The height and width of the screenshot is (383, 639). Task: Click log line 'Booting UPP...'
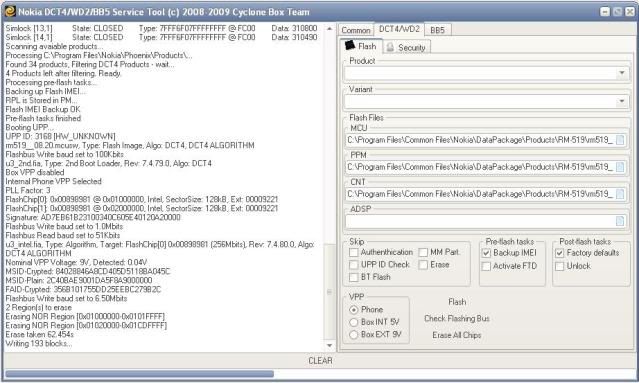click(30, 128)
